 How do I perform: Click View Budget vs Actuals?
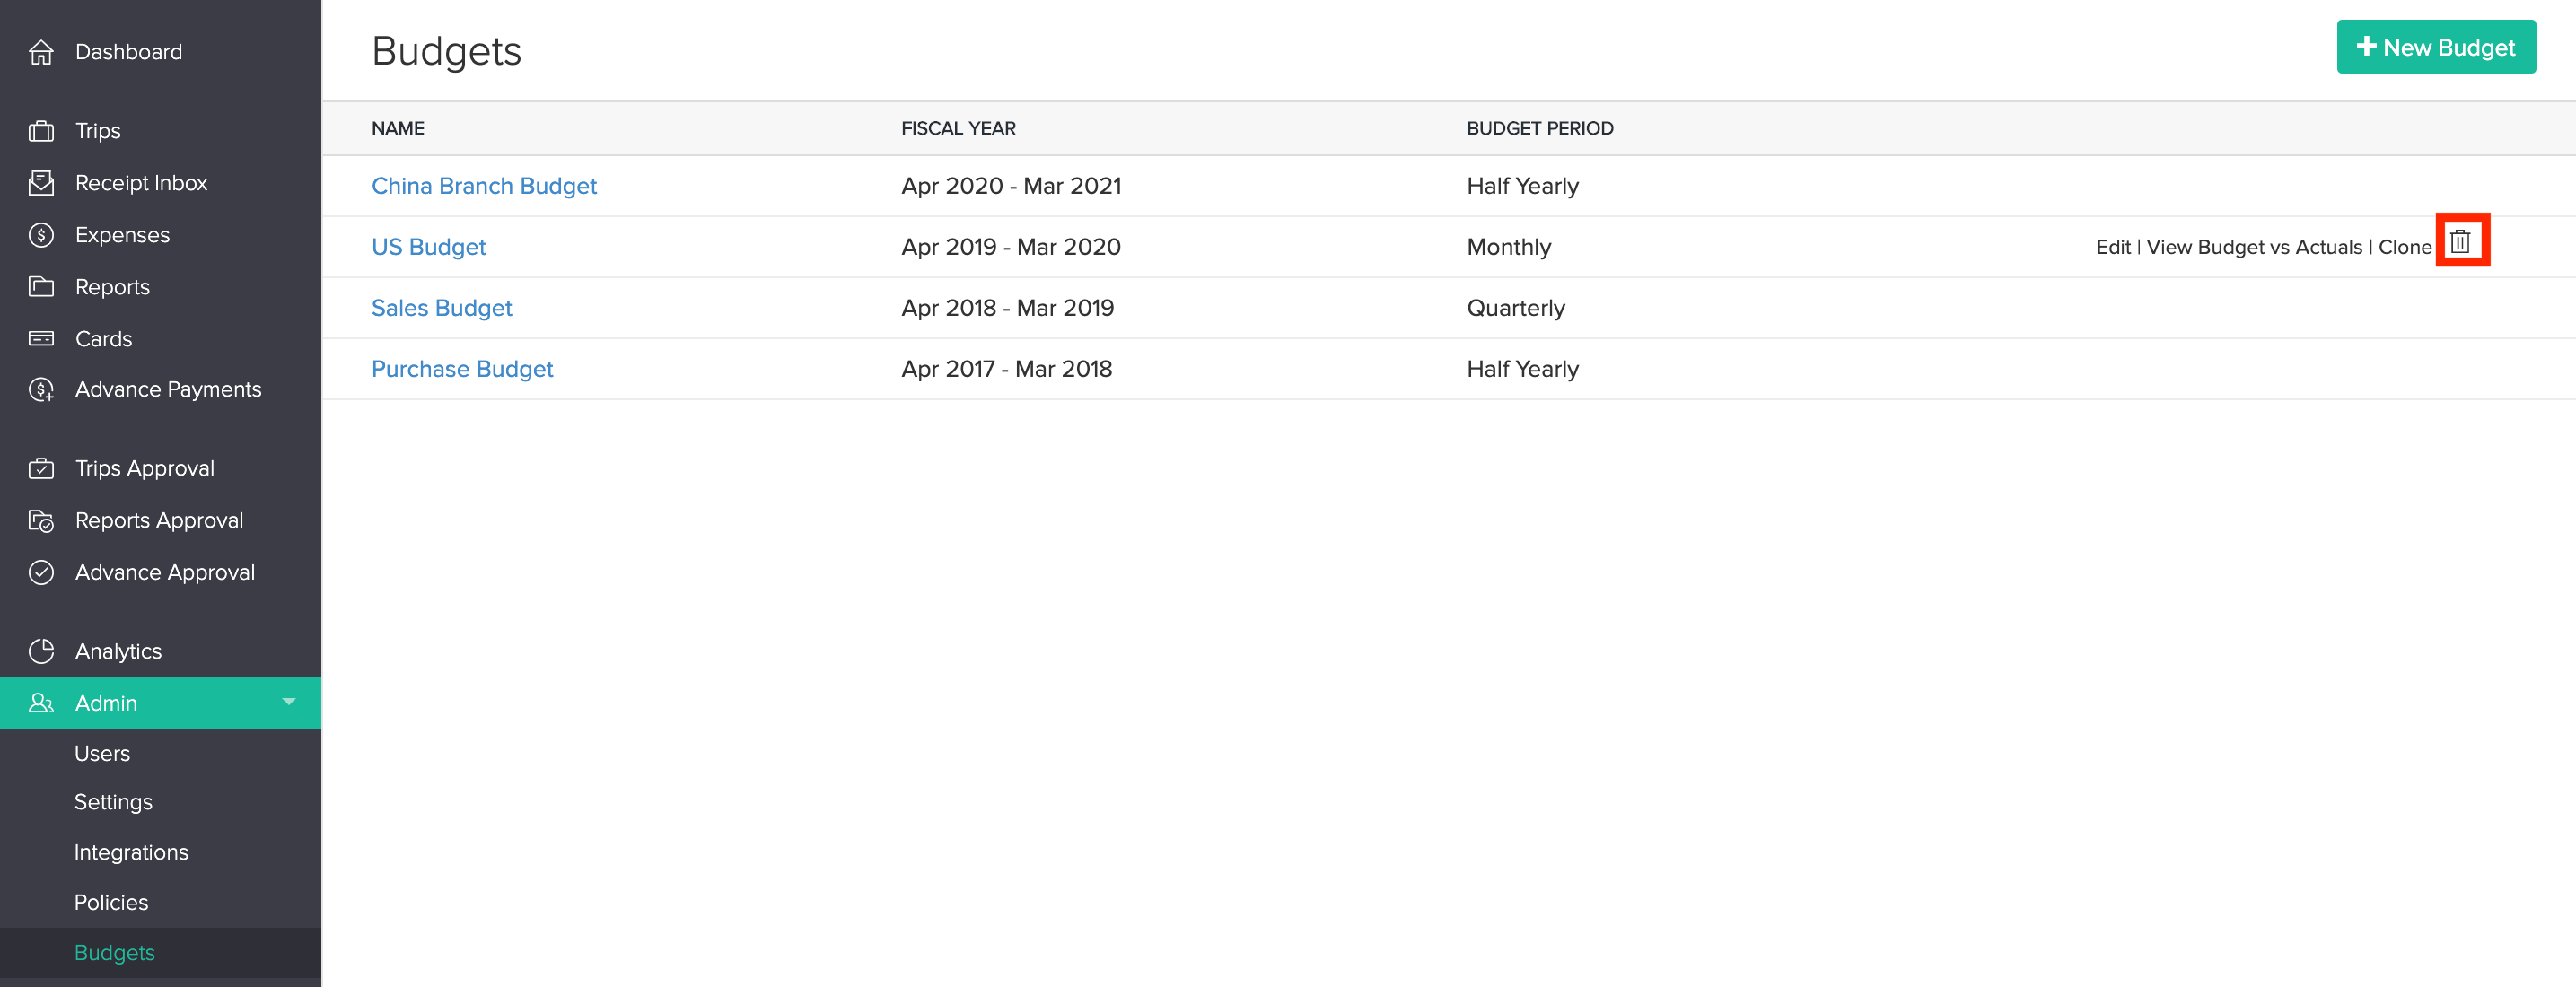coord(2254,247)
